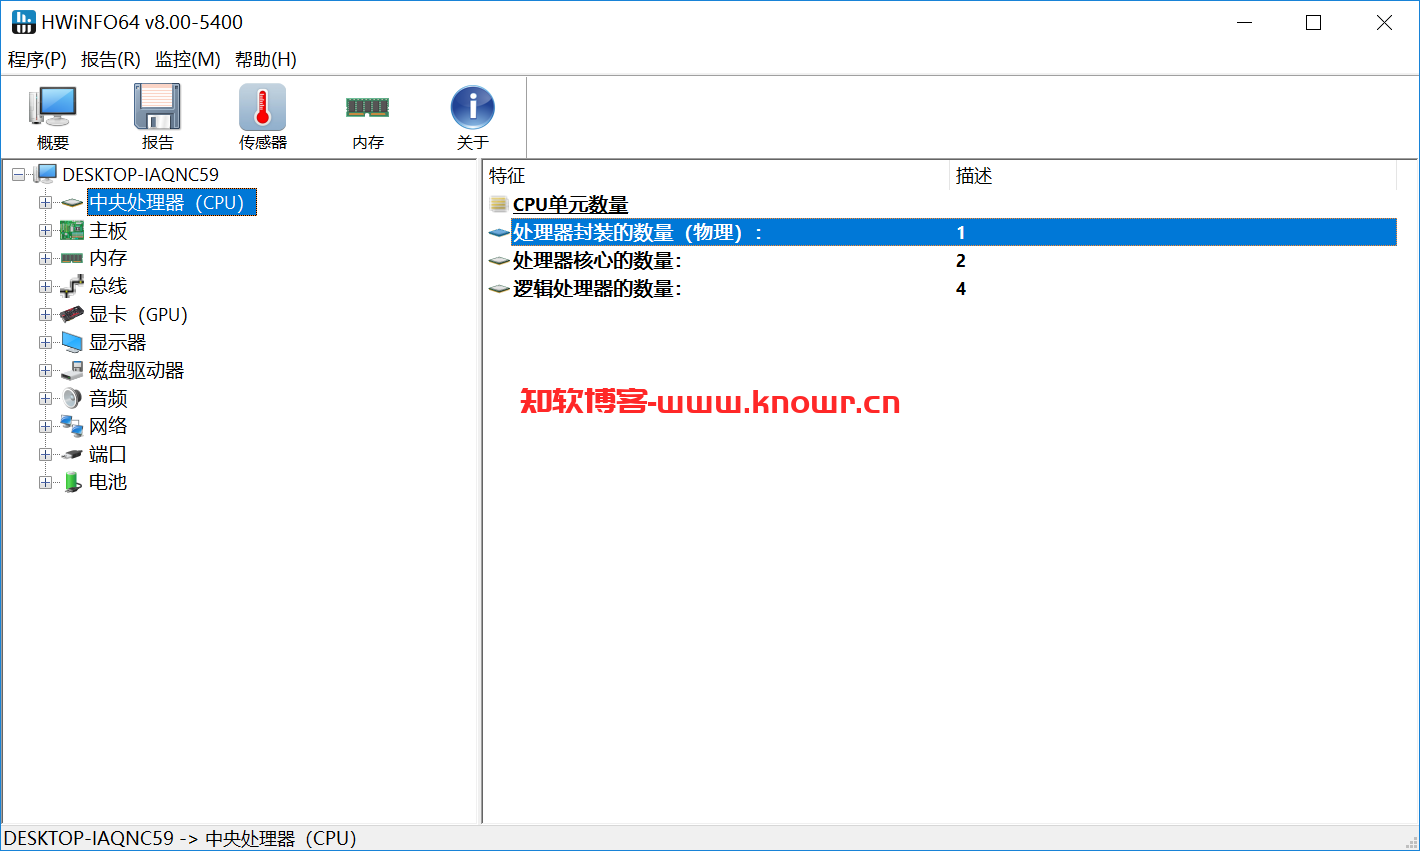Expand the 中央处理器 (CPU) tree node
Screen dimensions: 1420x851
[45, 203]
